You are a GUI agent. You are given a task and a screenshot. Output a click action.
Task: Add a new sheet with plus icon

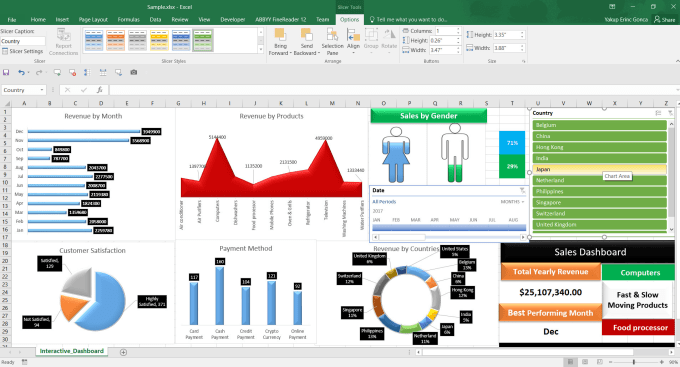pos(123,352)
